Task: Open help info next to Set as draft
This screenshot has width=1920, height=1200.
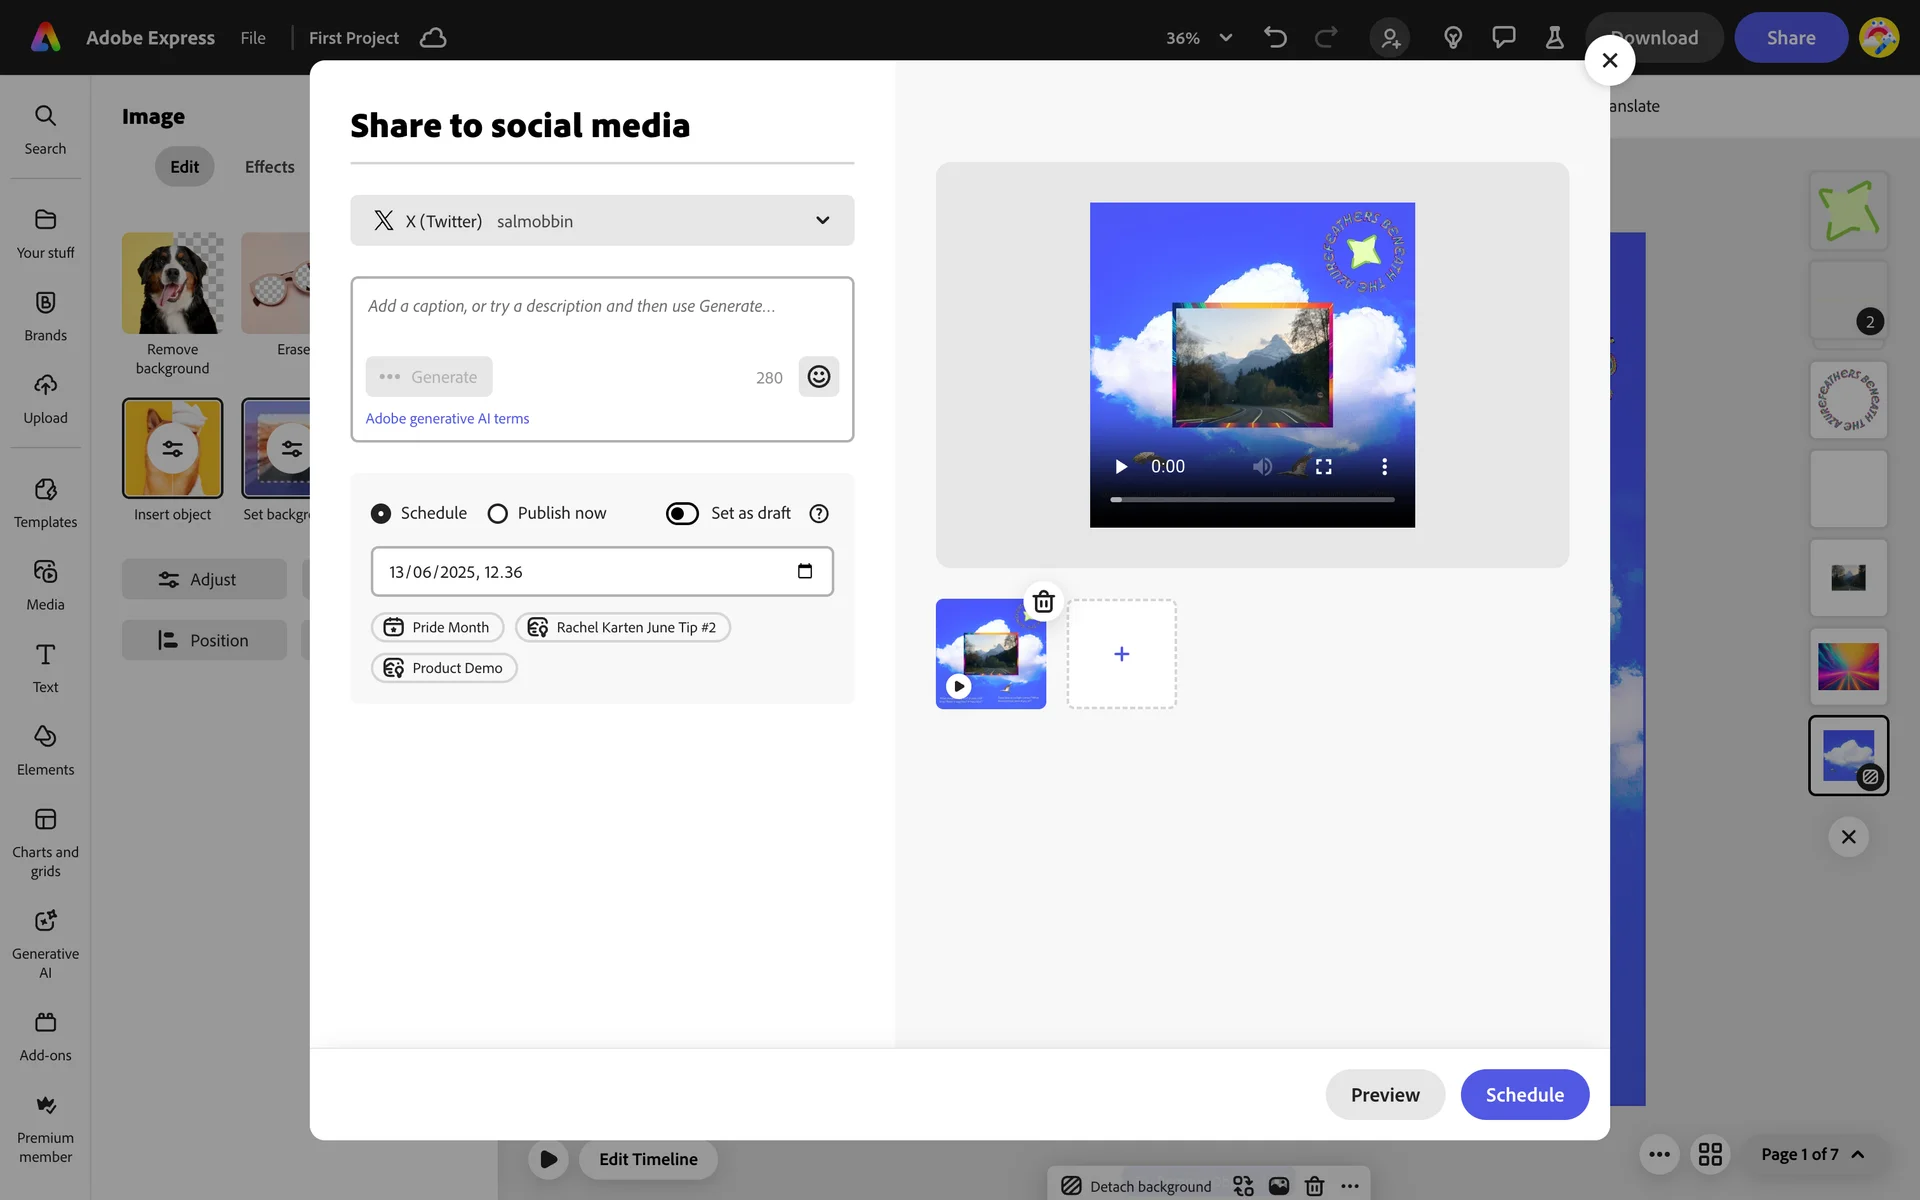Action: (x=819, y=513)
